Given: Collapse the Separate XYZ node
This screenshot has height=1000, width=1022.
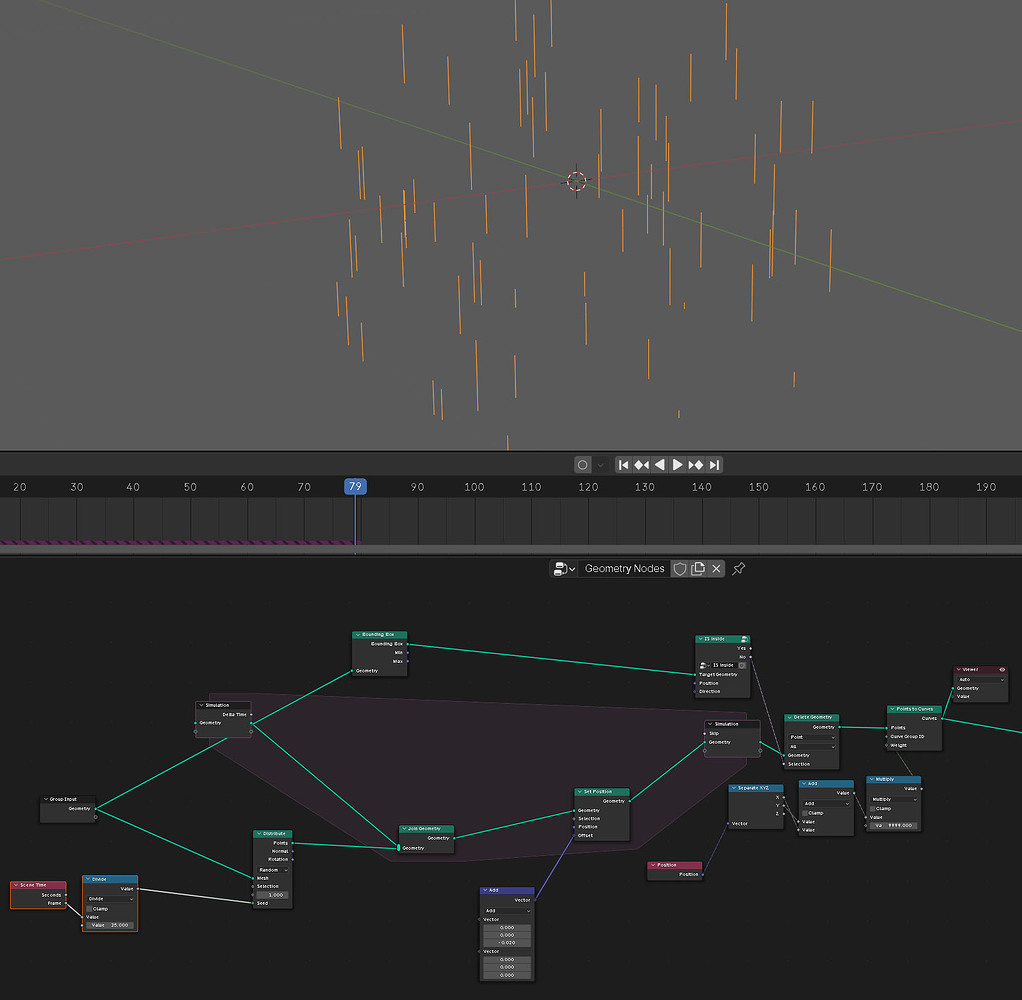Looking at the screenshot, I should pos(734,788).
